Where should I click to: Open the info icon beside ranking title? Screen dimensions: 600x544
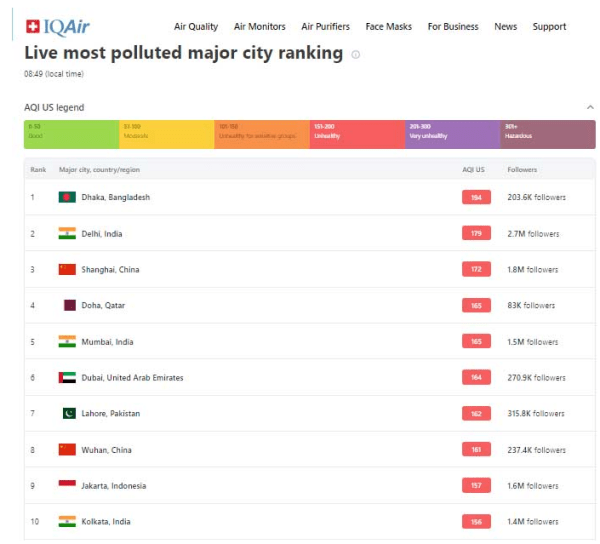pos(355,55)
